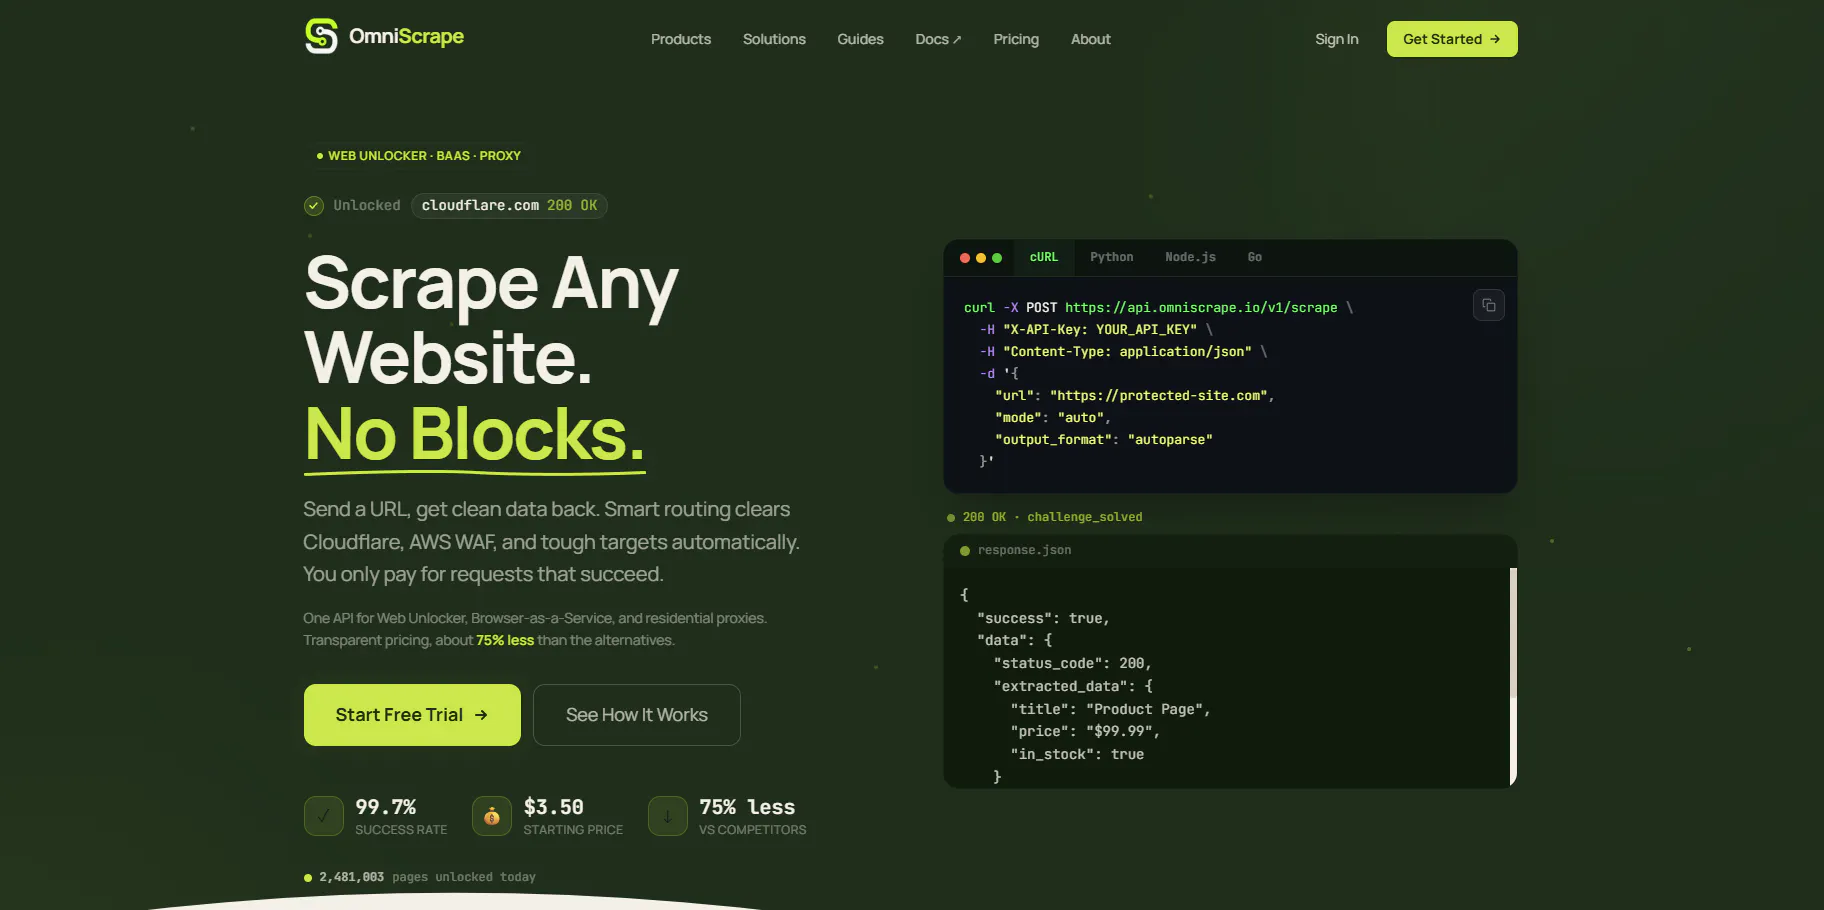Switch to the Node.js code tab

[x=1190, y=257]
